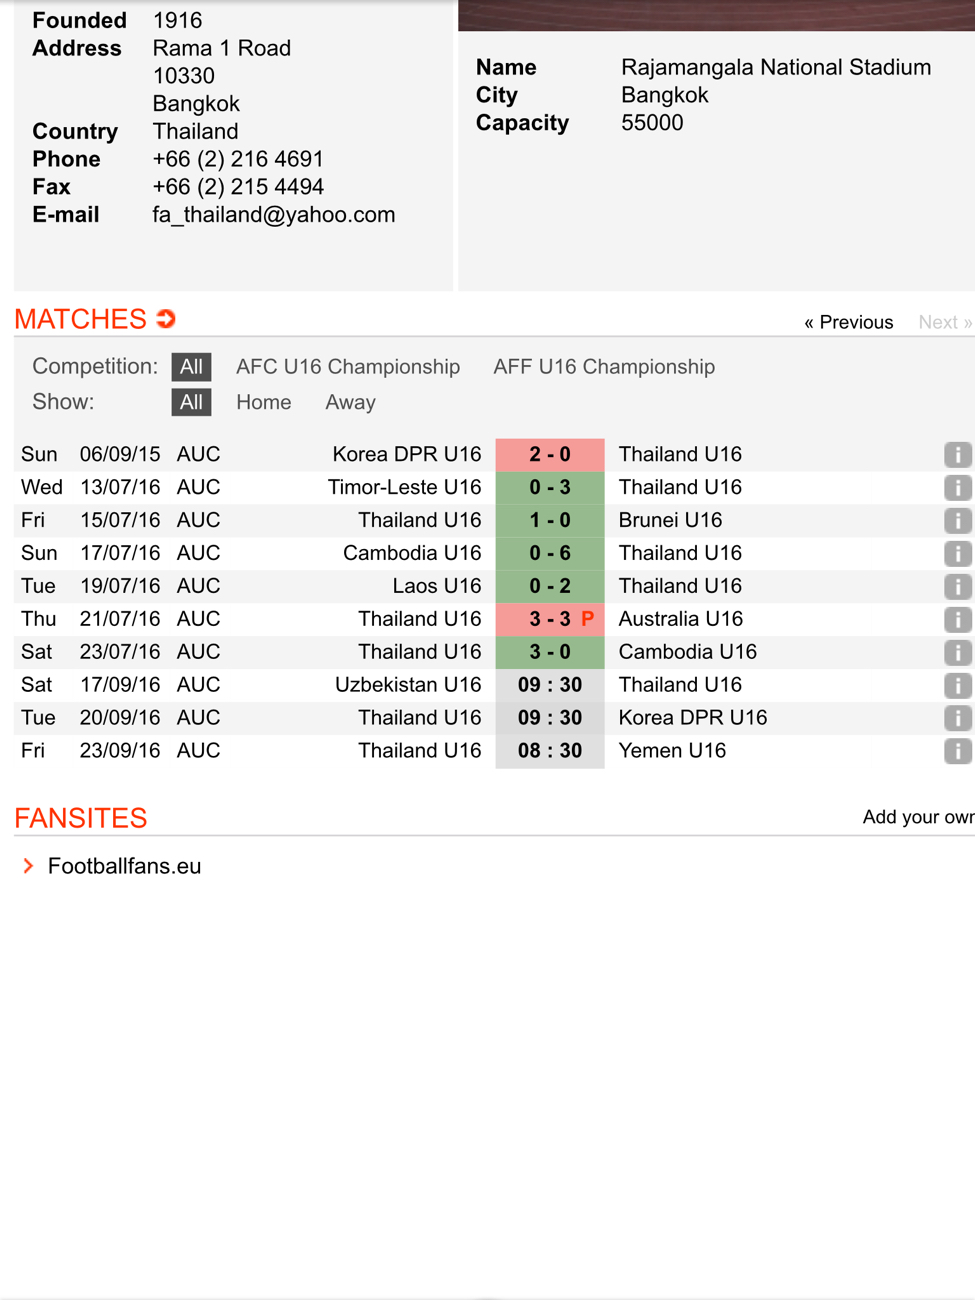The height and width of the screenshot is (1300, 975).
Task: Show only Home matches
Action: point(264,402)
